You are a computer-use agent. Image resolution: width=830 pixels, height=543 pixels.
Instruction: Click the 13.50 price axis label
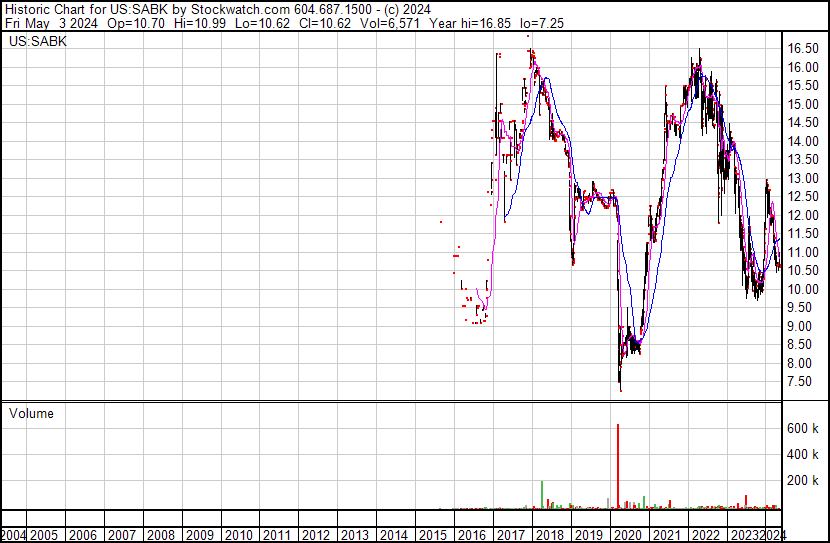pyautogui.click(x=803, y=160)
